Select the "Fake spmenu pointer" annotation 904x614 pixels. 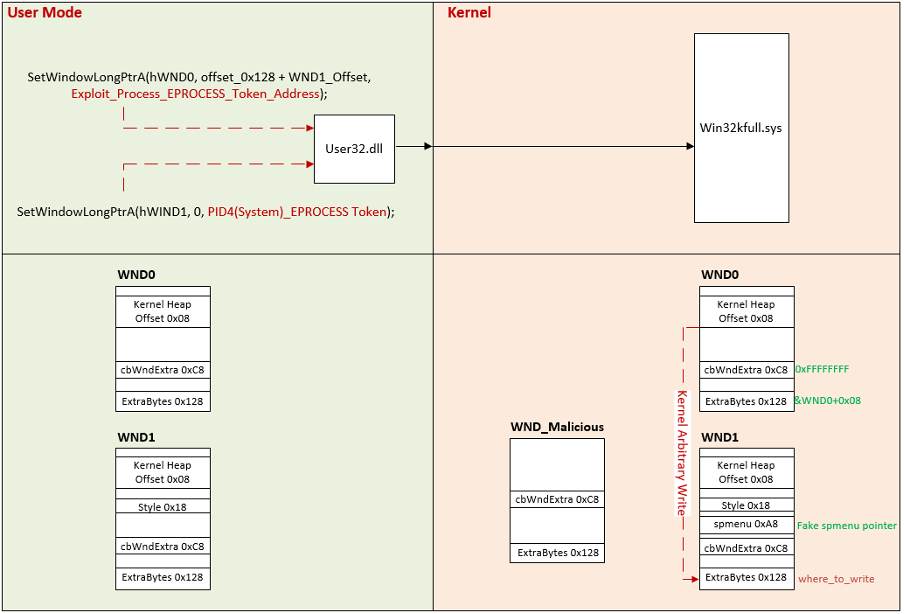846,526
